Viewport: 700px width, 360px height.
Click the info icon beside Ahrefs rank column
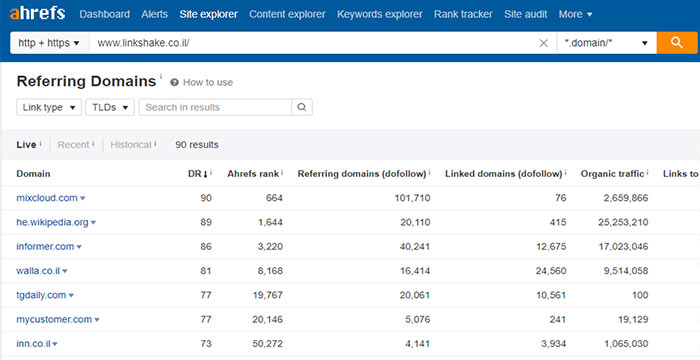pos(282,172)
